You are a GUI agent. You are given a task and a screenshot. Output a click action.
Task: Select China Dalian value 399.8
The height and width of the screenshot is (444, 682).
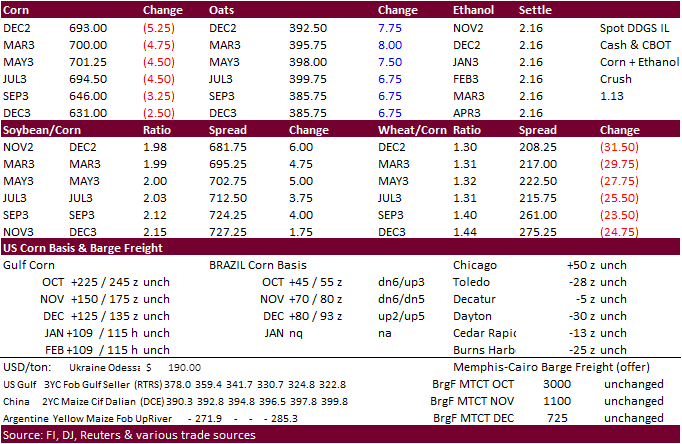click(x=334, y=401)
